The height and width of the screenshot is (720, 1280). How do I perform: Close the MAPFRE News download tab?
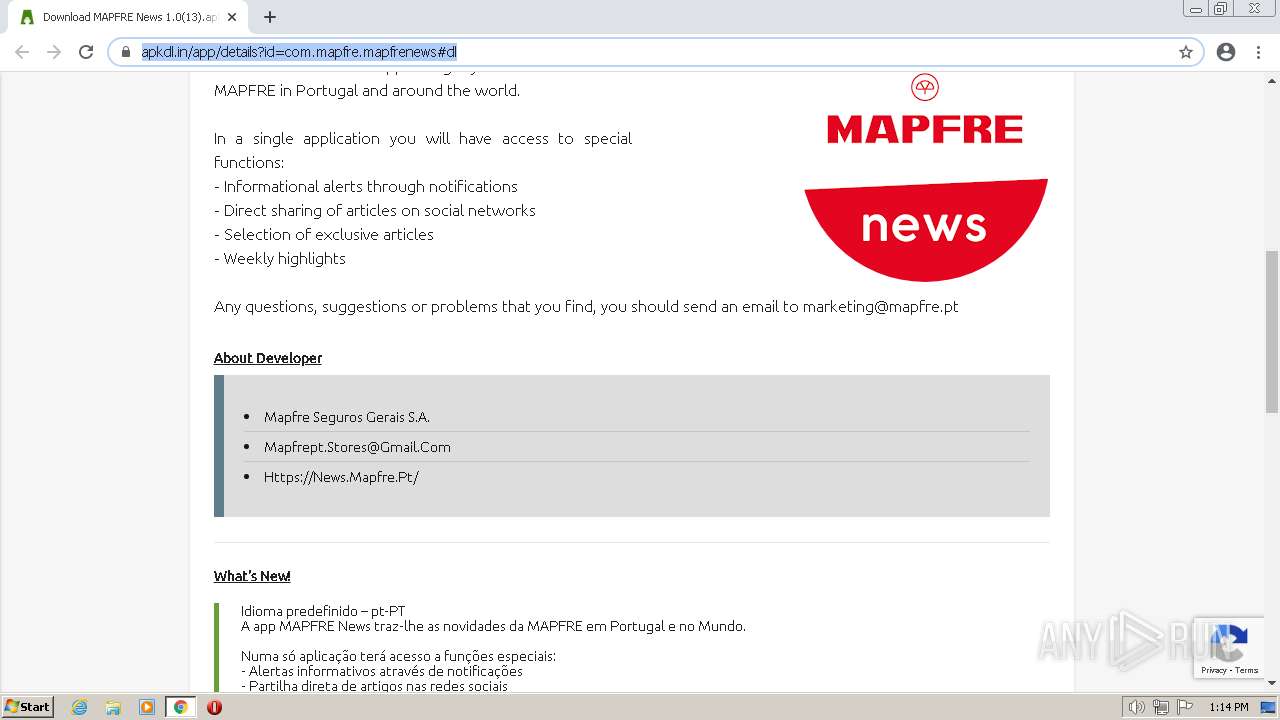click(232, 17)
